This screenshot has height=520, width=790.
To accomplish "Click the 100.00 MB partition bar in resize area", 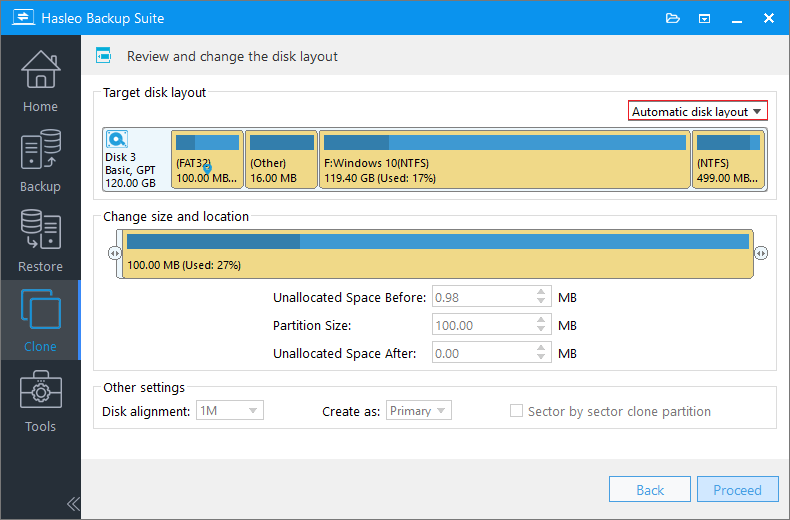I will coord(438,253).
